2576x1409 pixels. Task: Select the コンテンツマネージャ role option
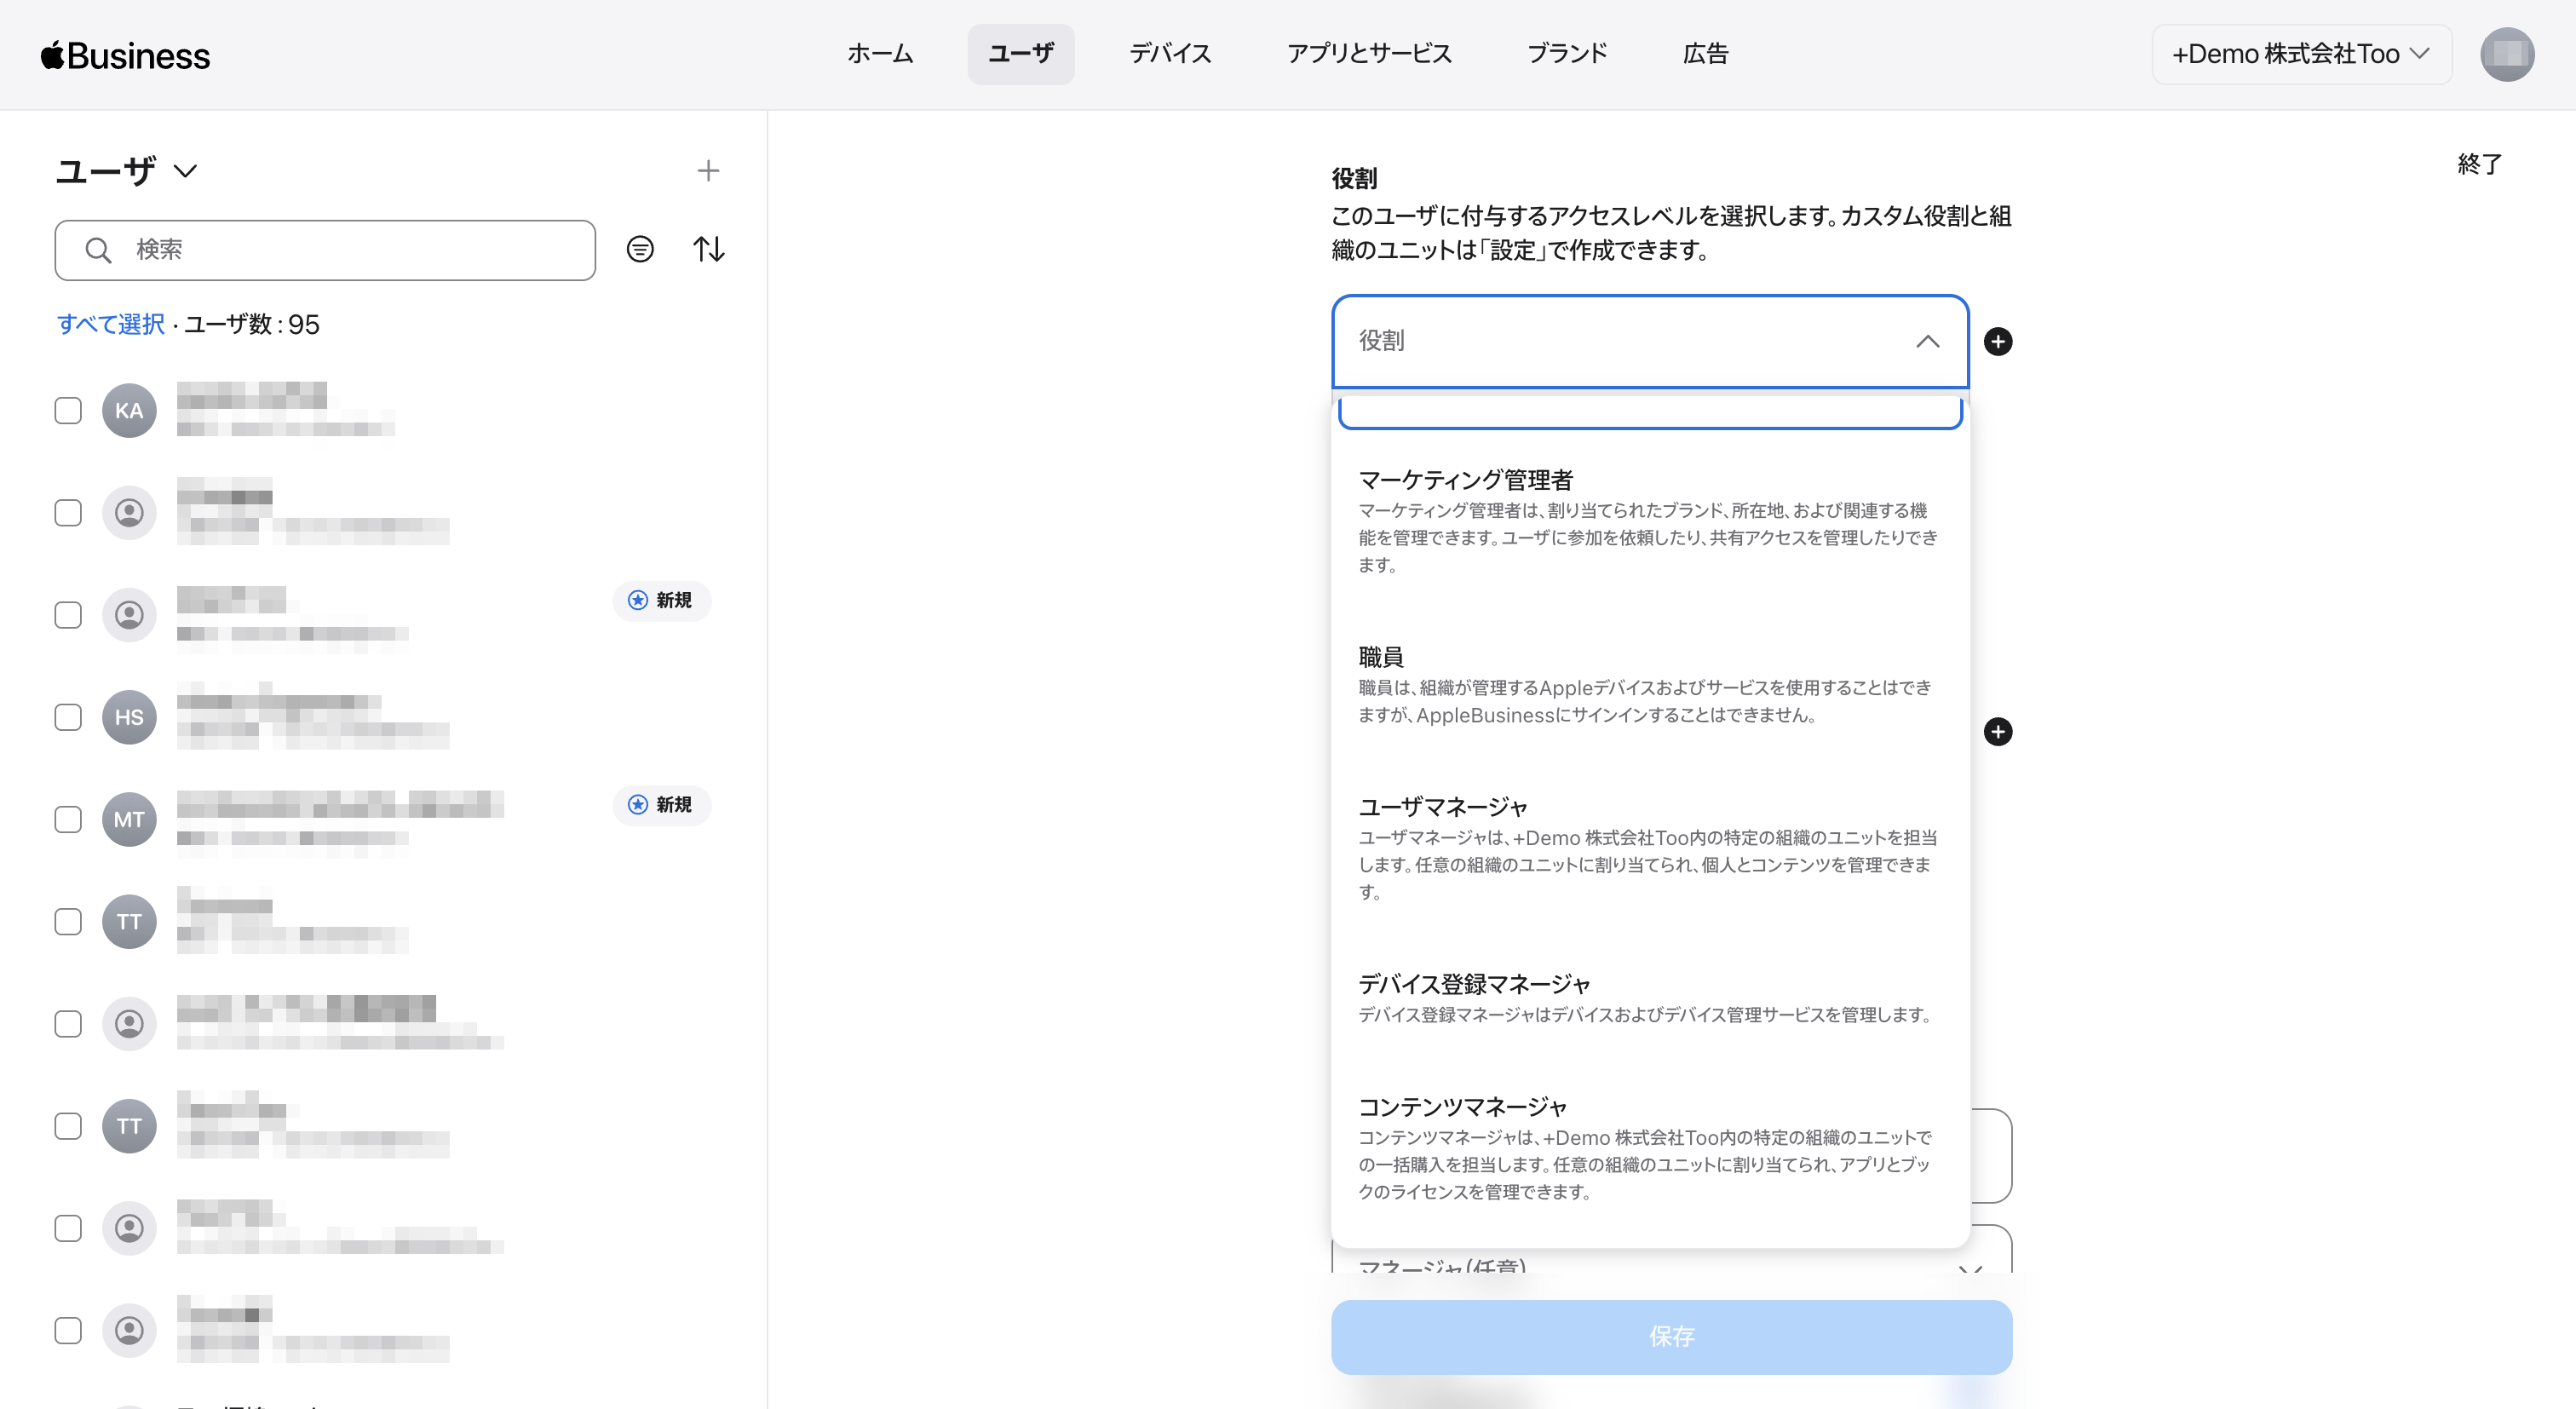(x=1650, y=1148)
